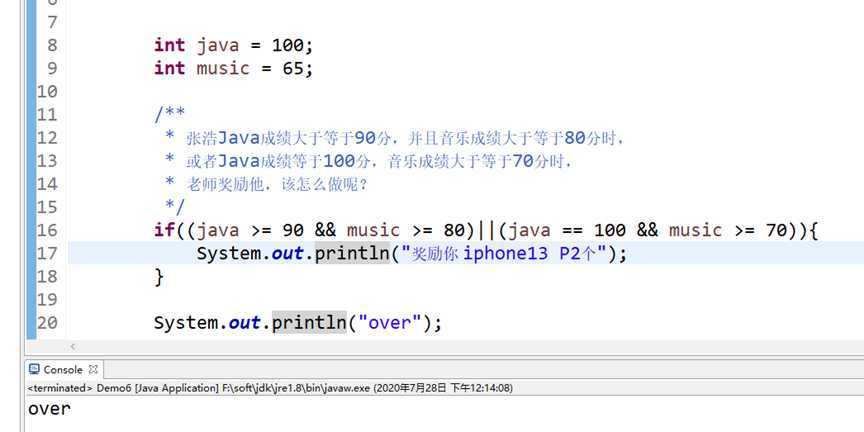Click comment line containing '等于100分'
Image resolution: width=864 pixels, height=432 pixels.
[369, 161]
